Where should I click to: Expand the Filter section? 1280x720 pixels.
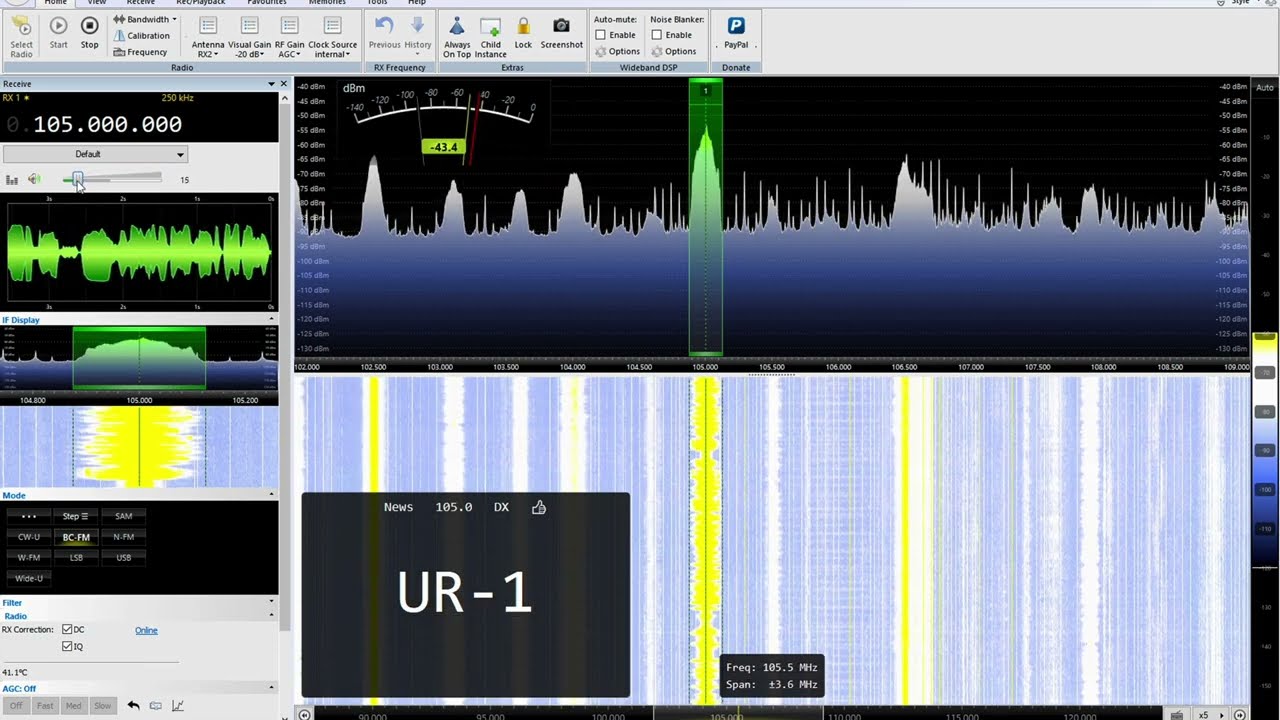(x=271, y=603)
